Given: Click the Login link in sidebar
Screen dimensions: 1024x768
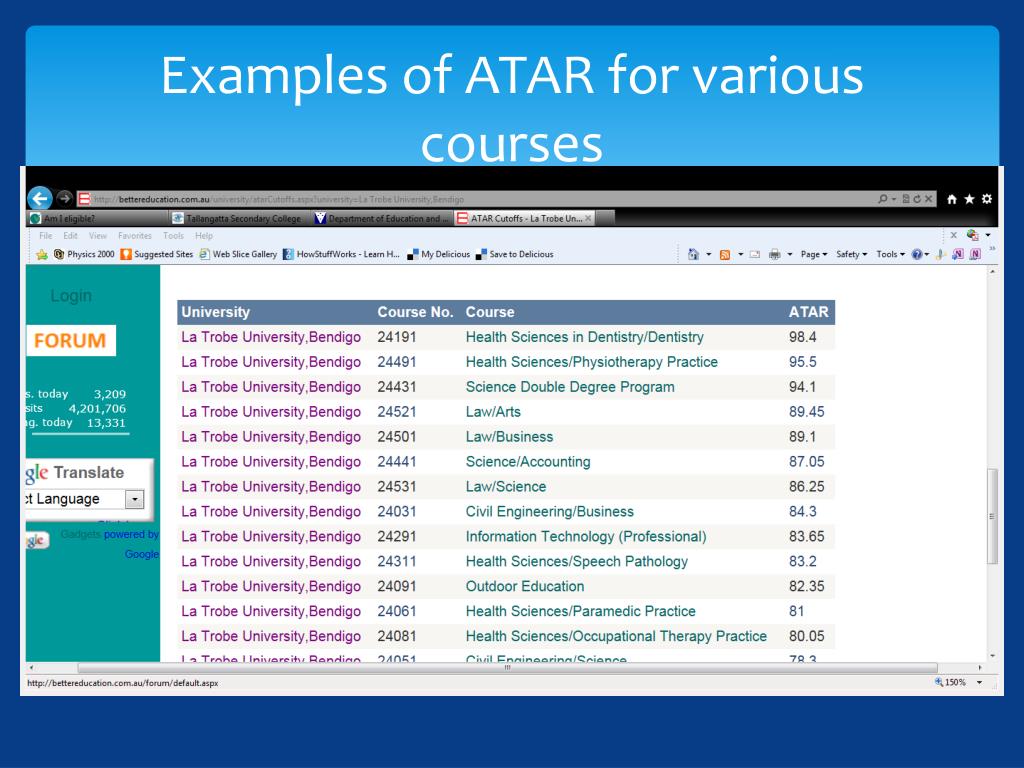Looking at the screenshot, I should [x=71, y=296].
